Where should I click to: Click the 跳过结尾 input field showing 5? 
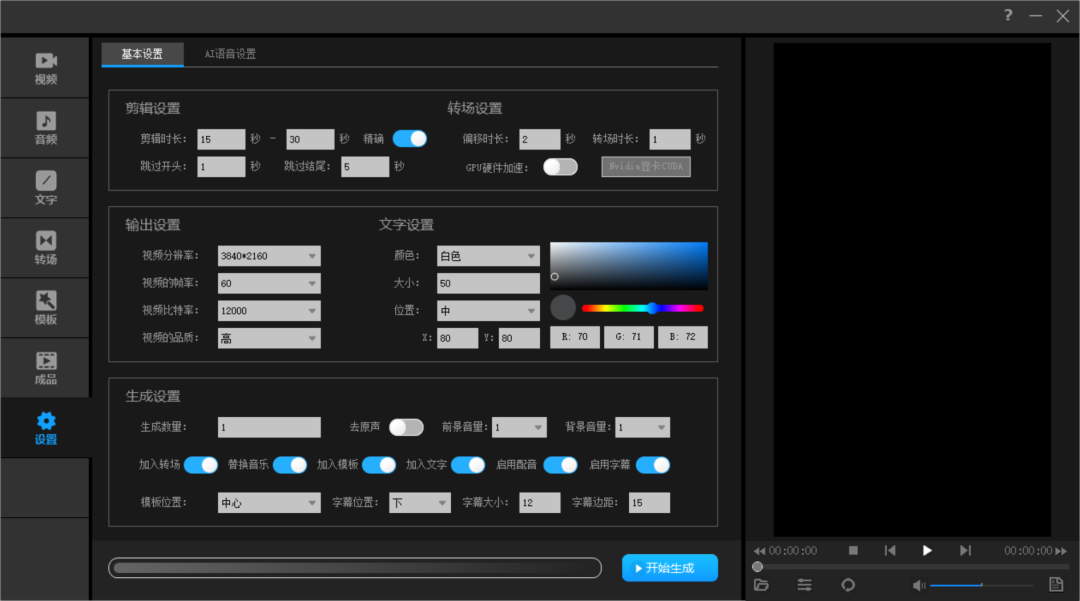(x=365, y=167)
